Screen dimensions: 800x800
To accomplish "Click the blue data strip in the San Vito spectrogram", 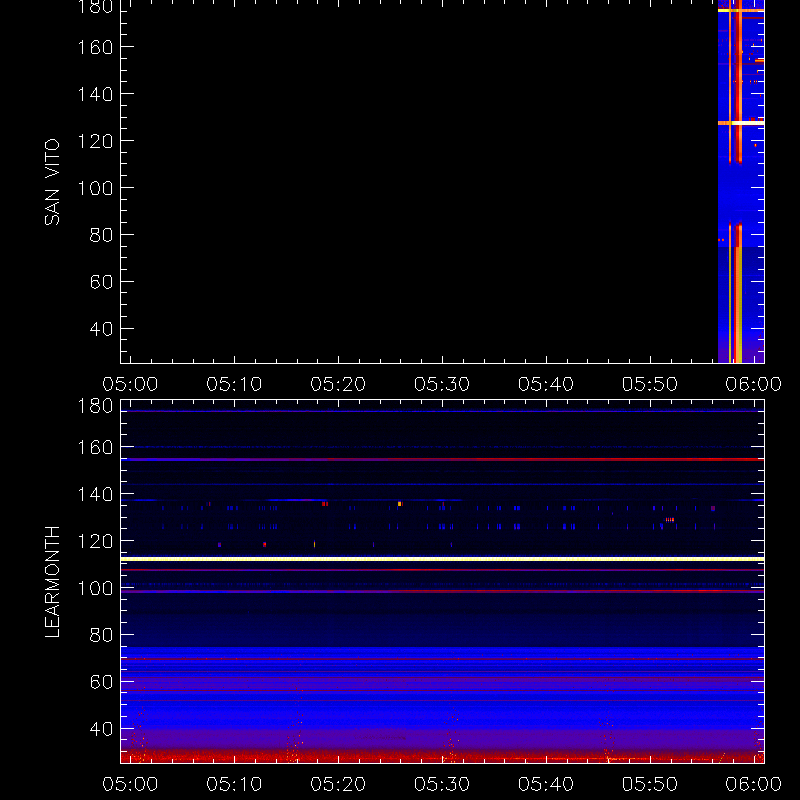I will pyautogui.click(x=741, y=182).
